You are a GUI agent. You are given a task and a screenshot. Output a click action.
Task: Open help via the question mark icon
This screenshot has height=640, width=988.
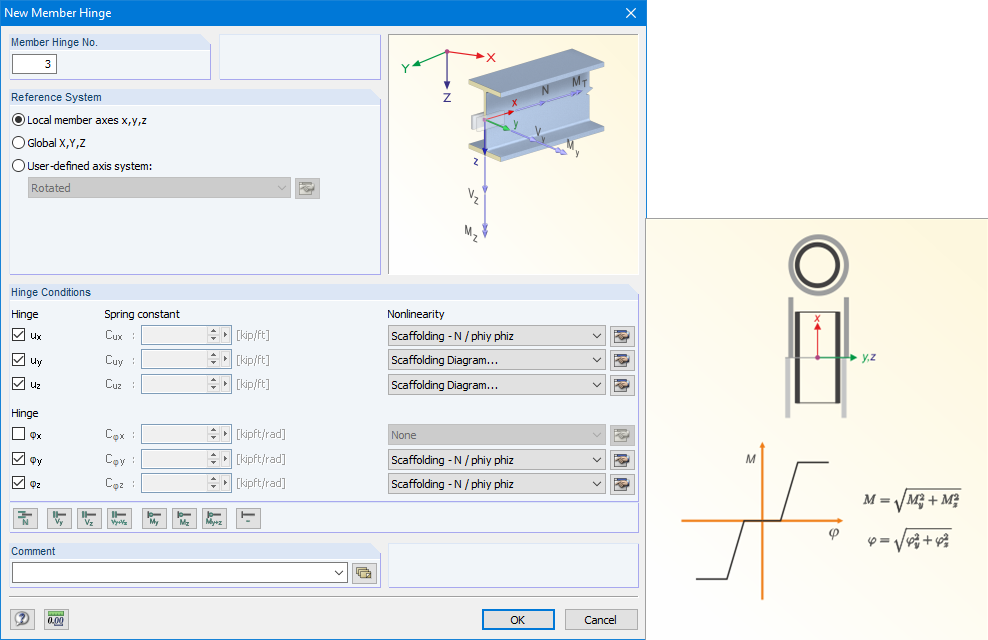[22, 618]
